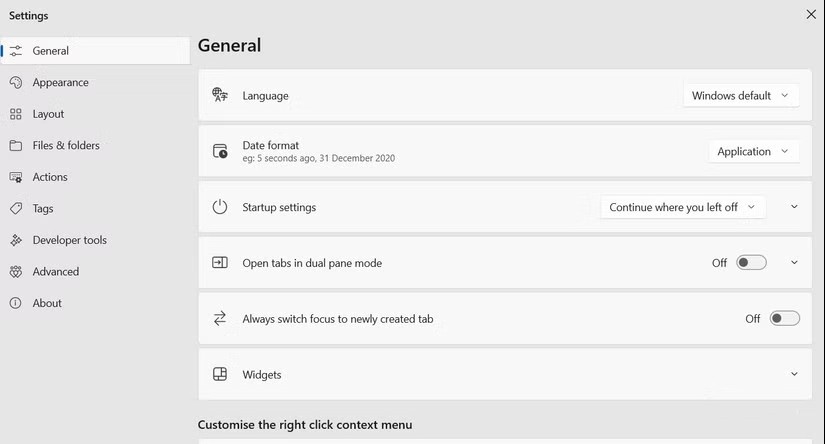Open the Date format Application dropdown
The image size is (825, 444).
753,152
